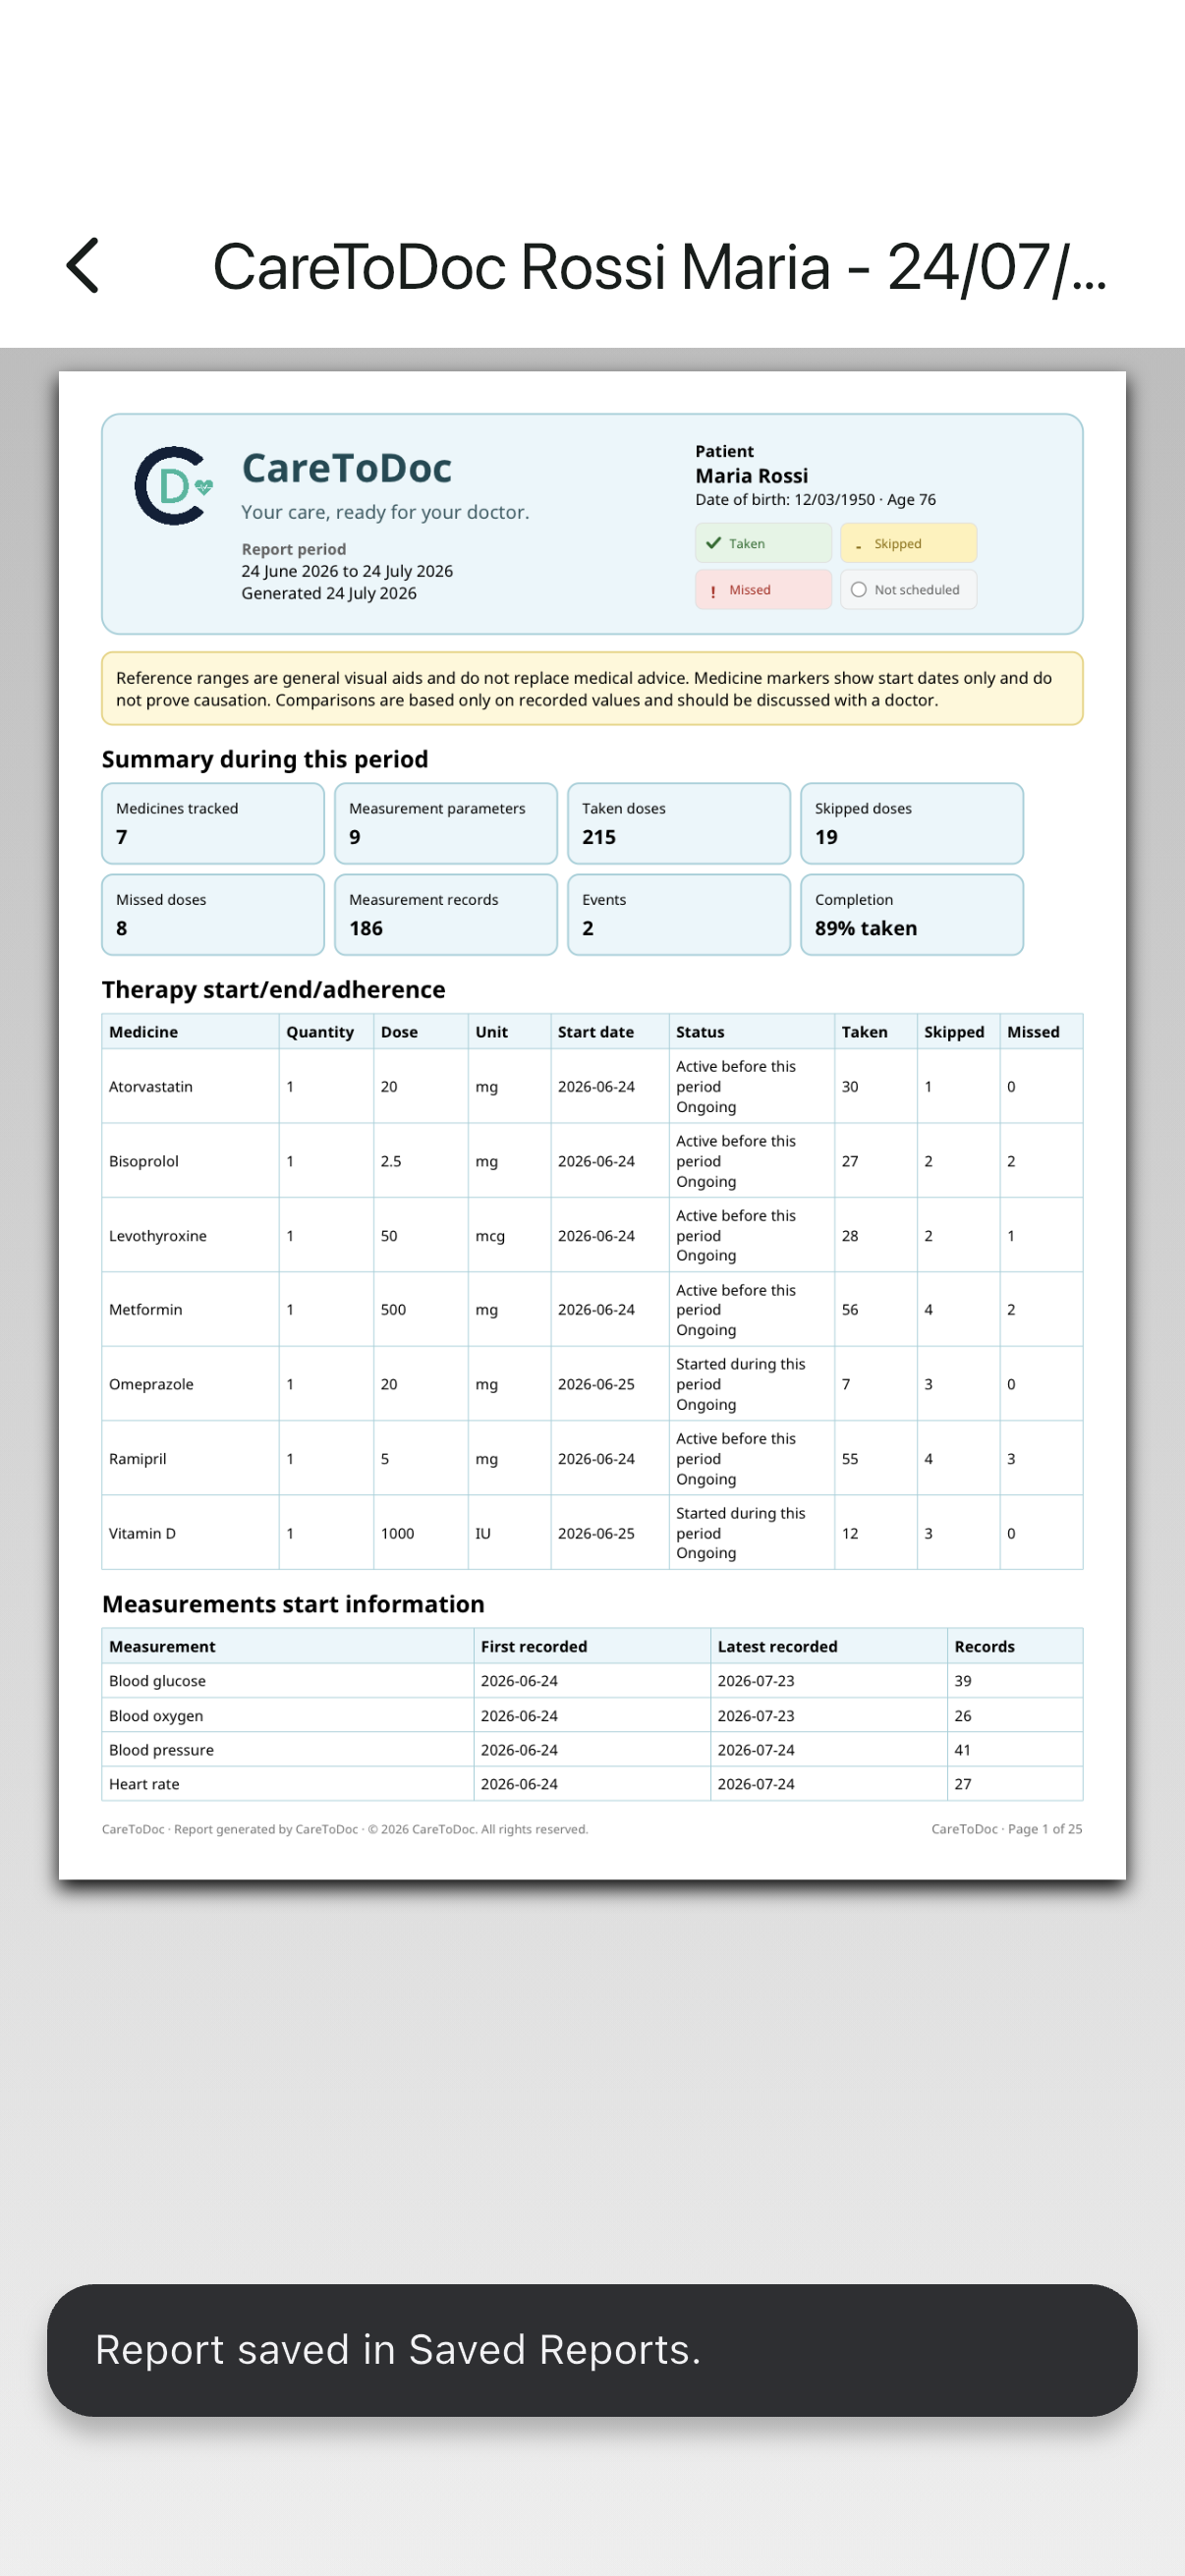Click the Levothyroxine row name
Image resolution: width=1185 pixels, height=2576 pixels.
point(157,1236)
